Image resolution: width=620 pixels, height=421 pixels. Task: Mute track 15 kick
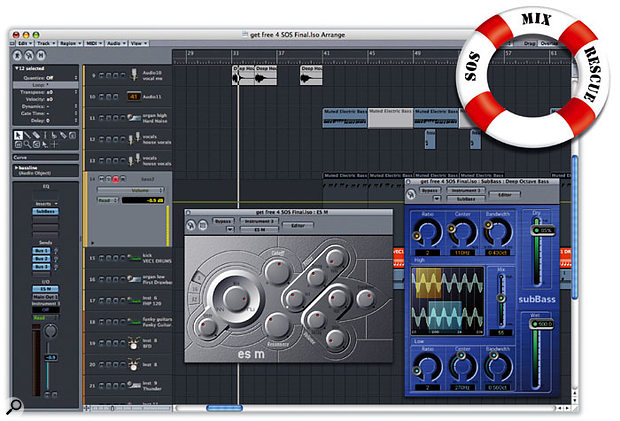(101, 258)
